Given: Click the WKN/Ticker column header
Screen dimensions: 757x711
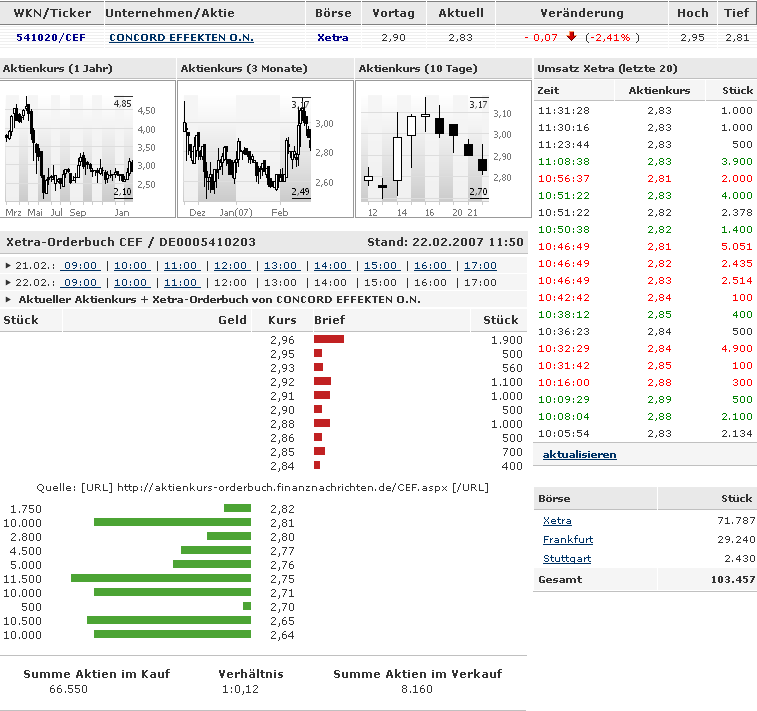Looking at the screenshot, I should [52, 13].
